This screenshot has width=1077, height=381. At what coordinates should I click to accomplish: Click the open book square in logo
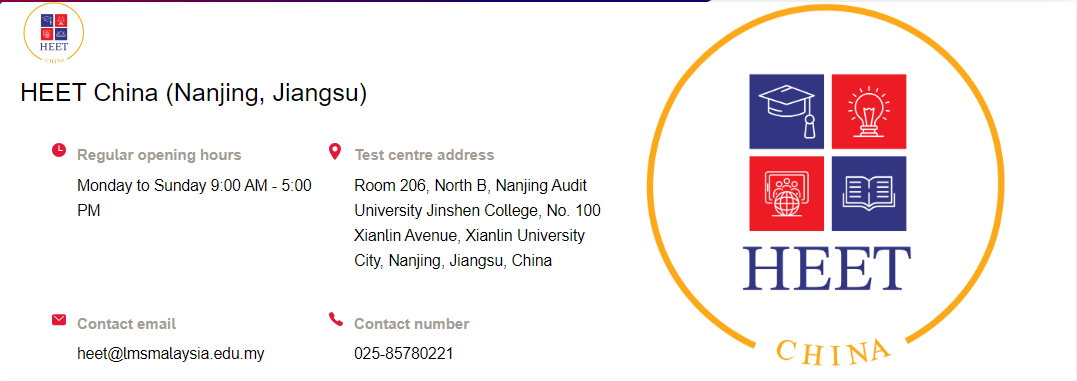pyautogui.click(x=869, y=194)
